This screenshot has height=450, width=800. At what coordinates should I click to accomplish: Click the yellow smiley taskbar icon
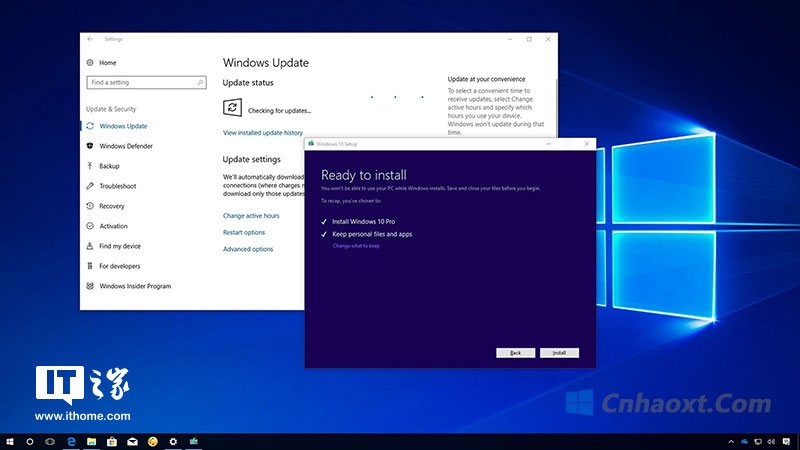(153, 442)
